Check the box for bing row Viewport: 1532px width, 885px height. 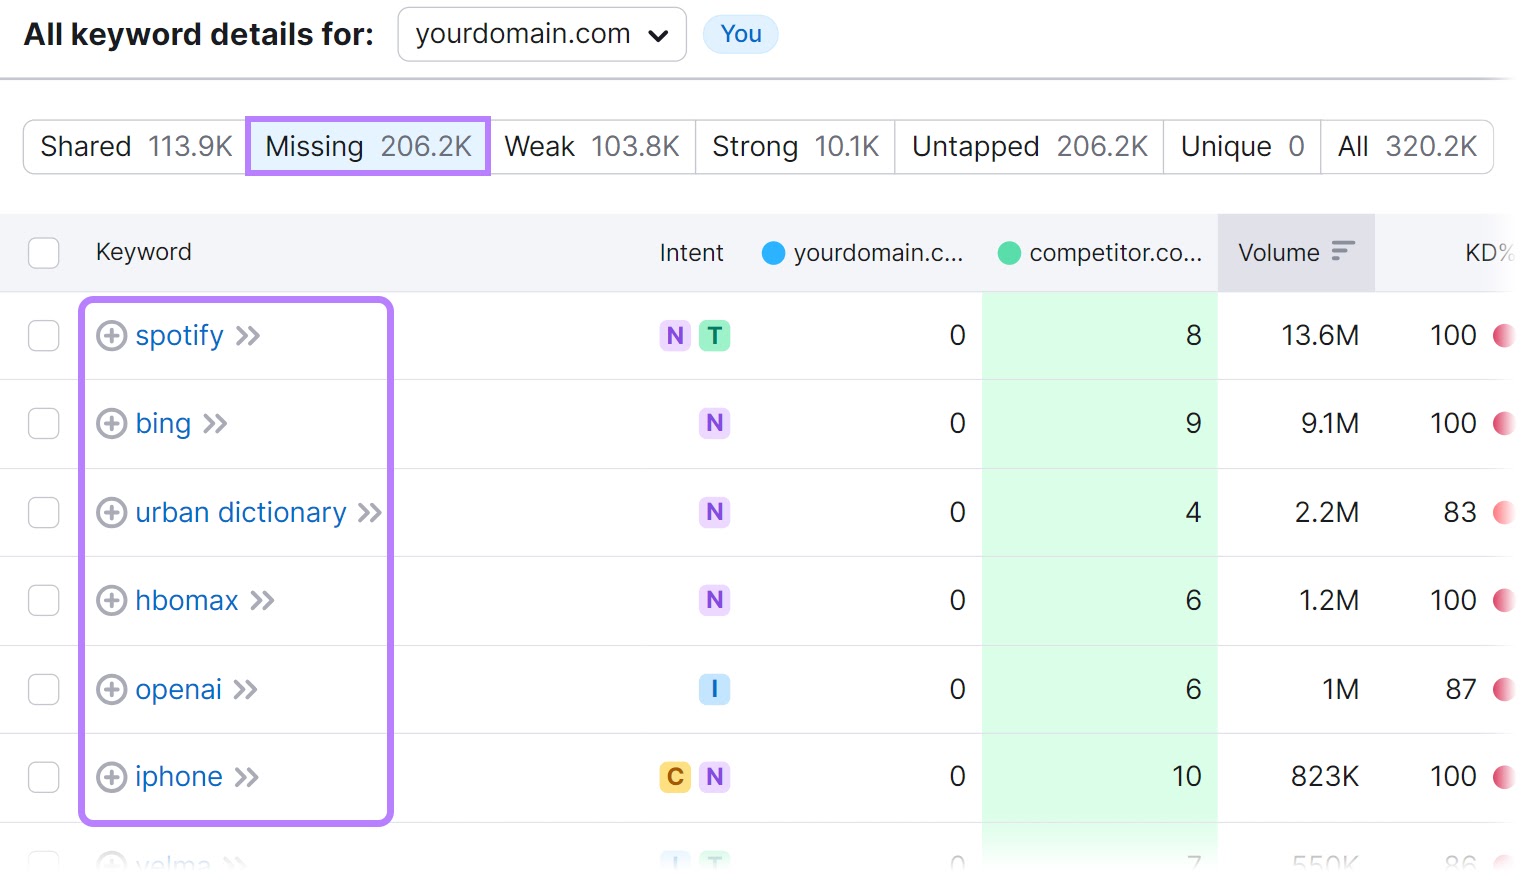pos(44,424)
